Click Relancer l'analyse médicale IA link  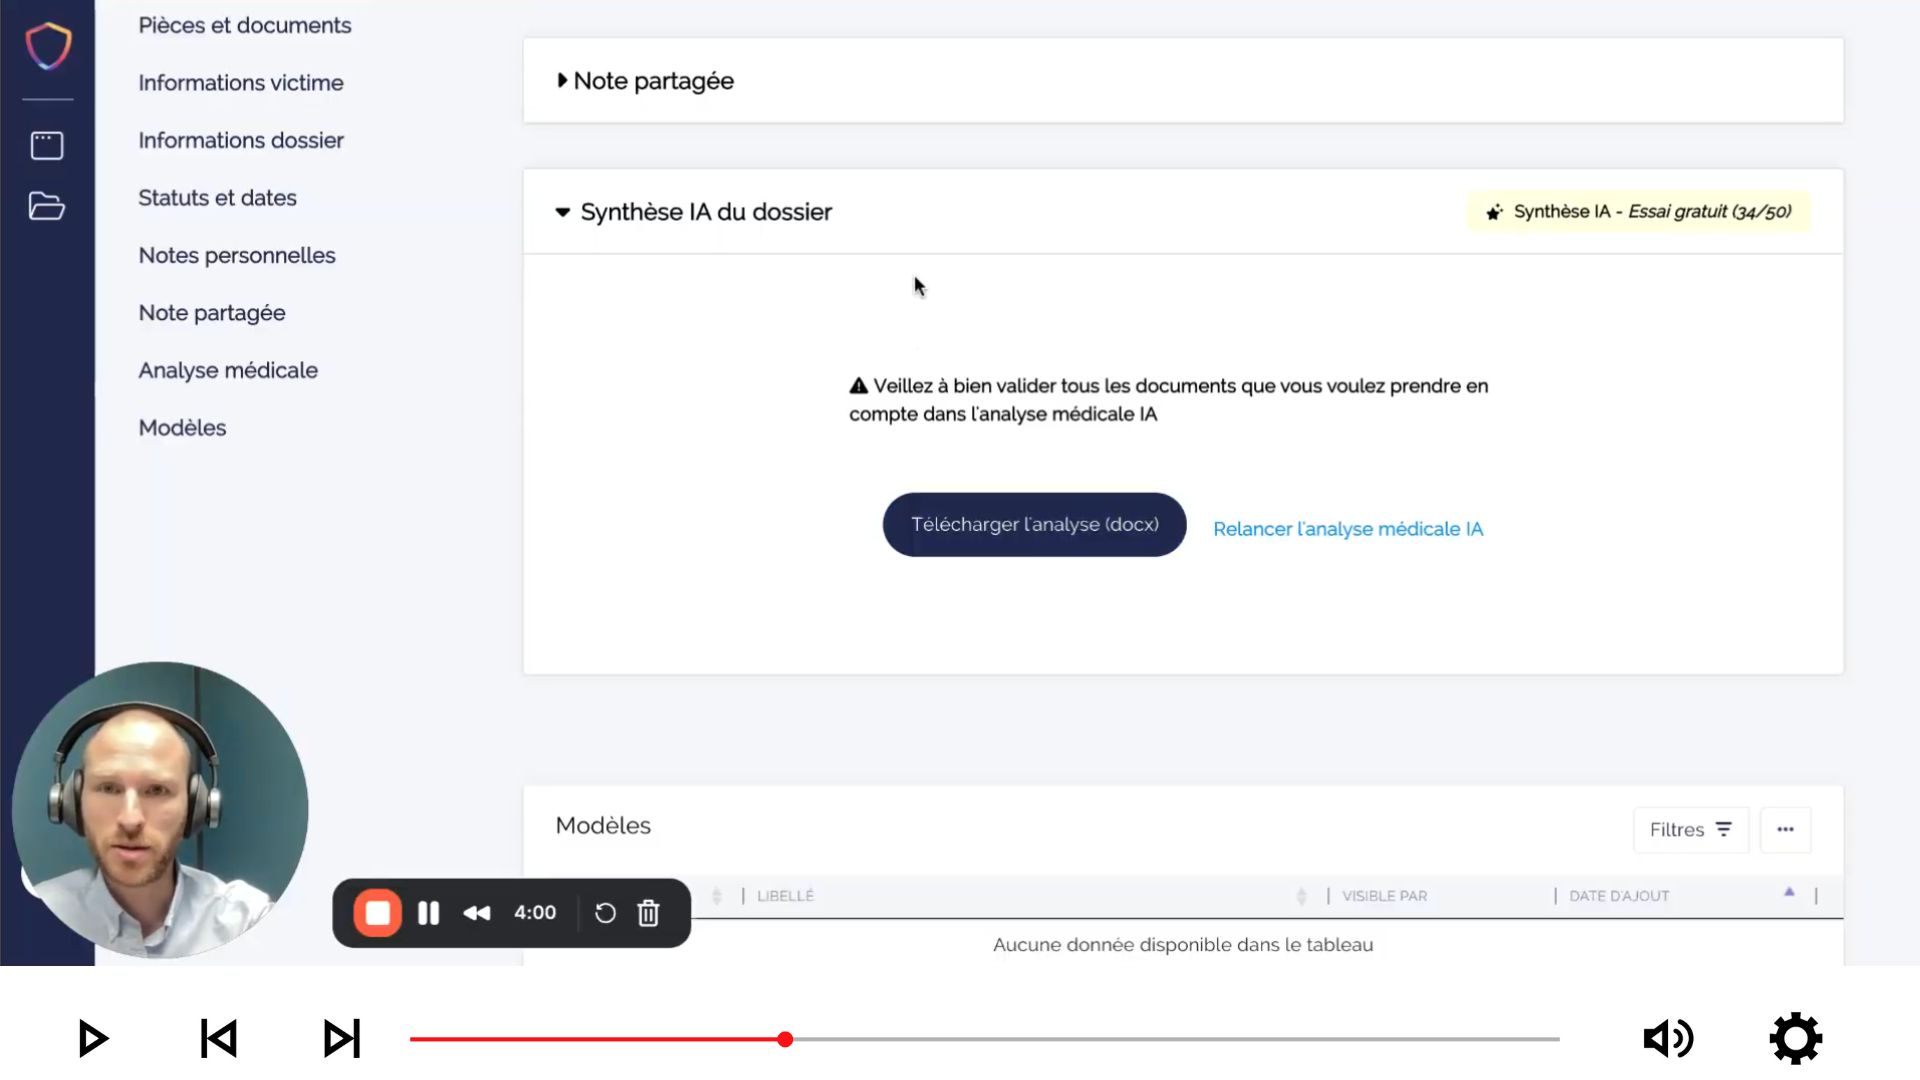point(1347,529)
